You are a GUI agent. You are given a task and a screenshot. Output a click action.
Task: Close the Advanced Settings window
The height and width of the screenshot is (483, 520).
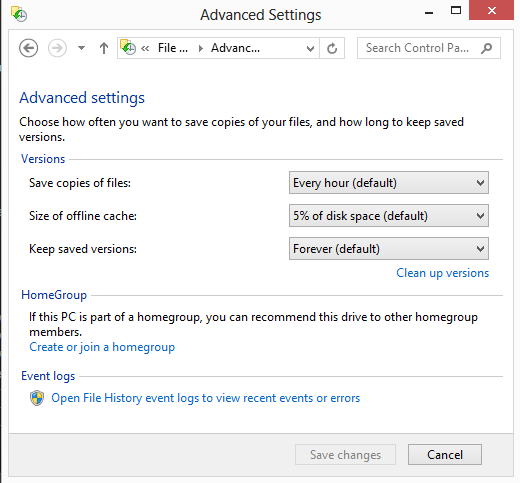[491, 11]
